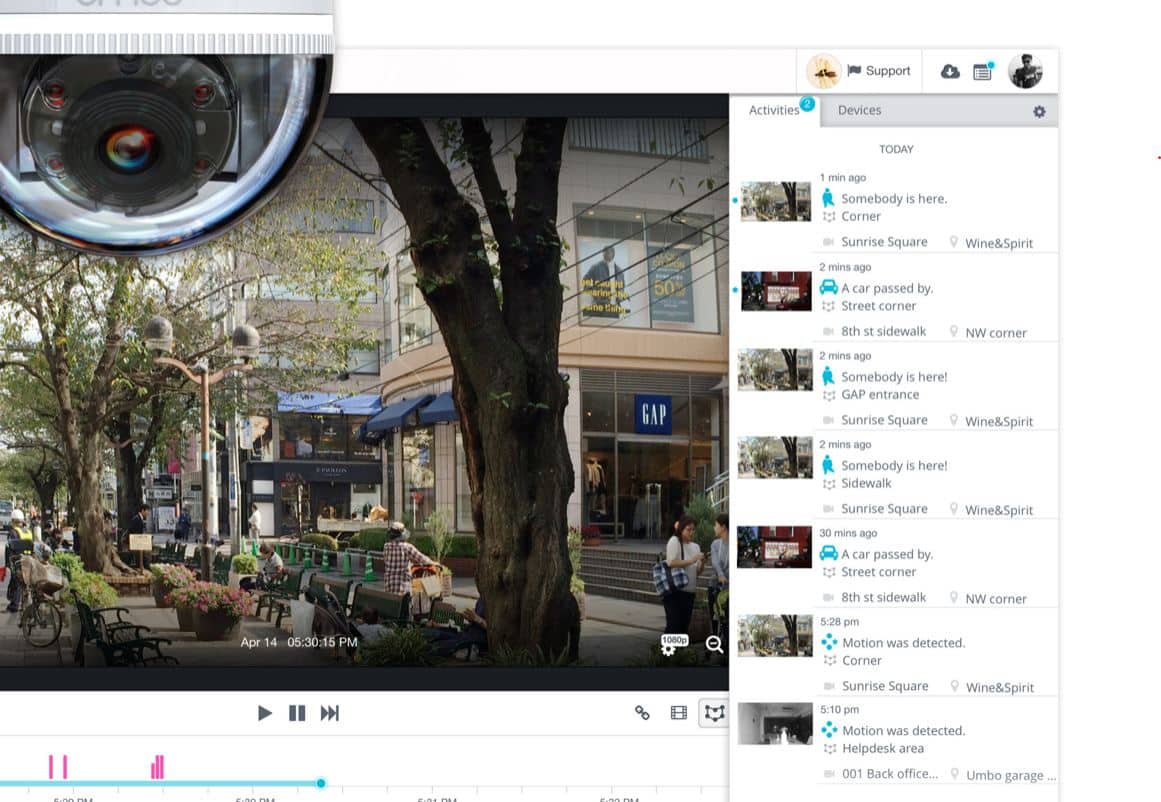Open the user profile avatar menu

1025,71
